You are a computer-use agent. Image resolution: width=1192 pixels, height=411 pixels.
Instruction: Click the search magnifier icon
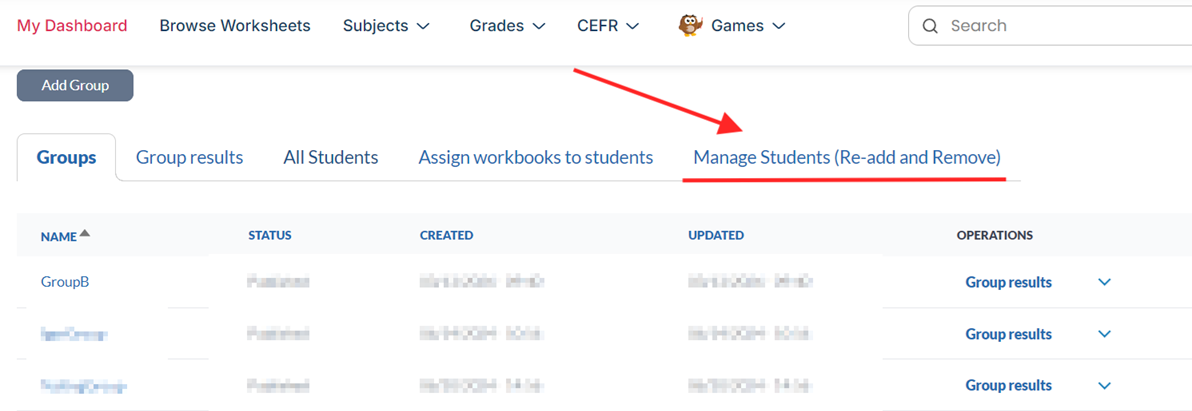[930, 26]
